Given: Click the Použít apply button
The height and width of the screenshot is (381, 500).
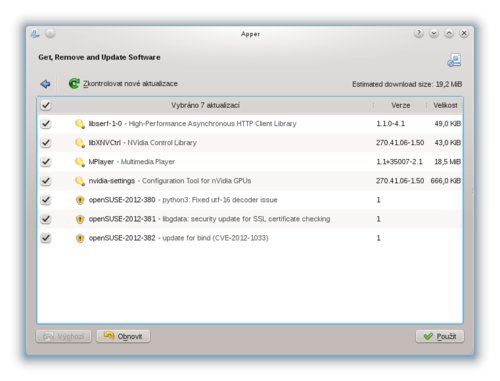Looking at the screenshot, I should [x=440, y=336].
